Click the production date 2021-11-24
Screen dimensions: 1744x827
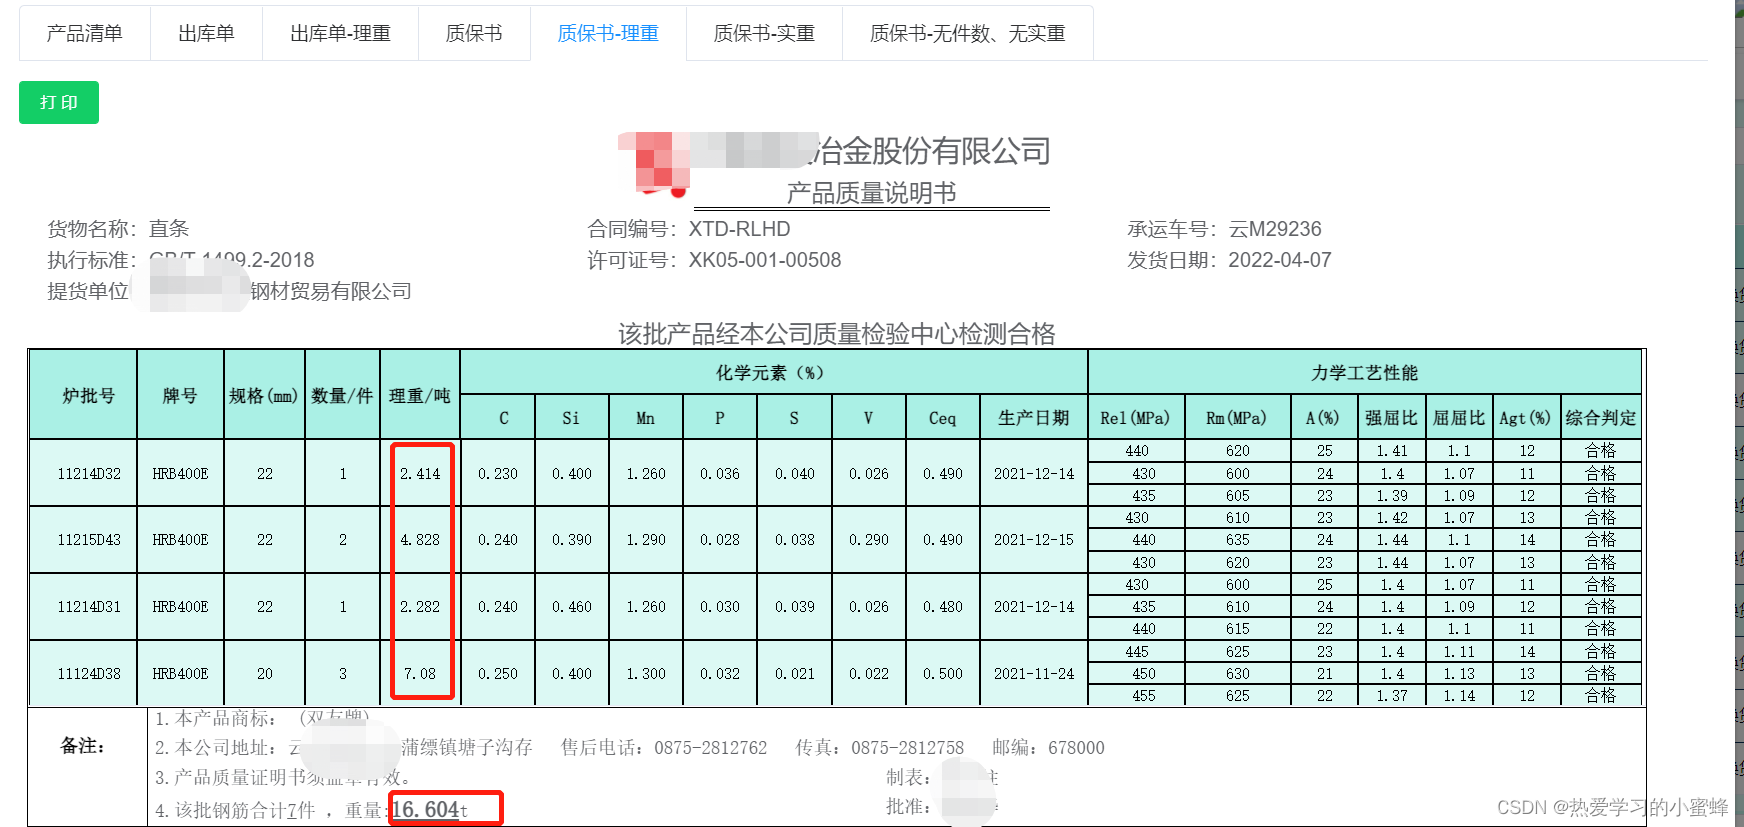pyautogui.click(x=1034, y=673)
